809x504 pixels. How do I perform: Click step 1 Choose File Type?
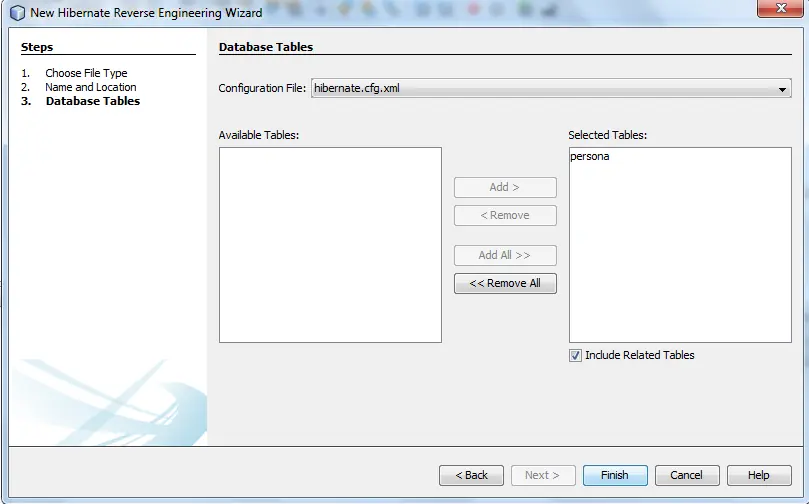pos(86,73)
